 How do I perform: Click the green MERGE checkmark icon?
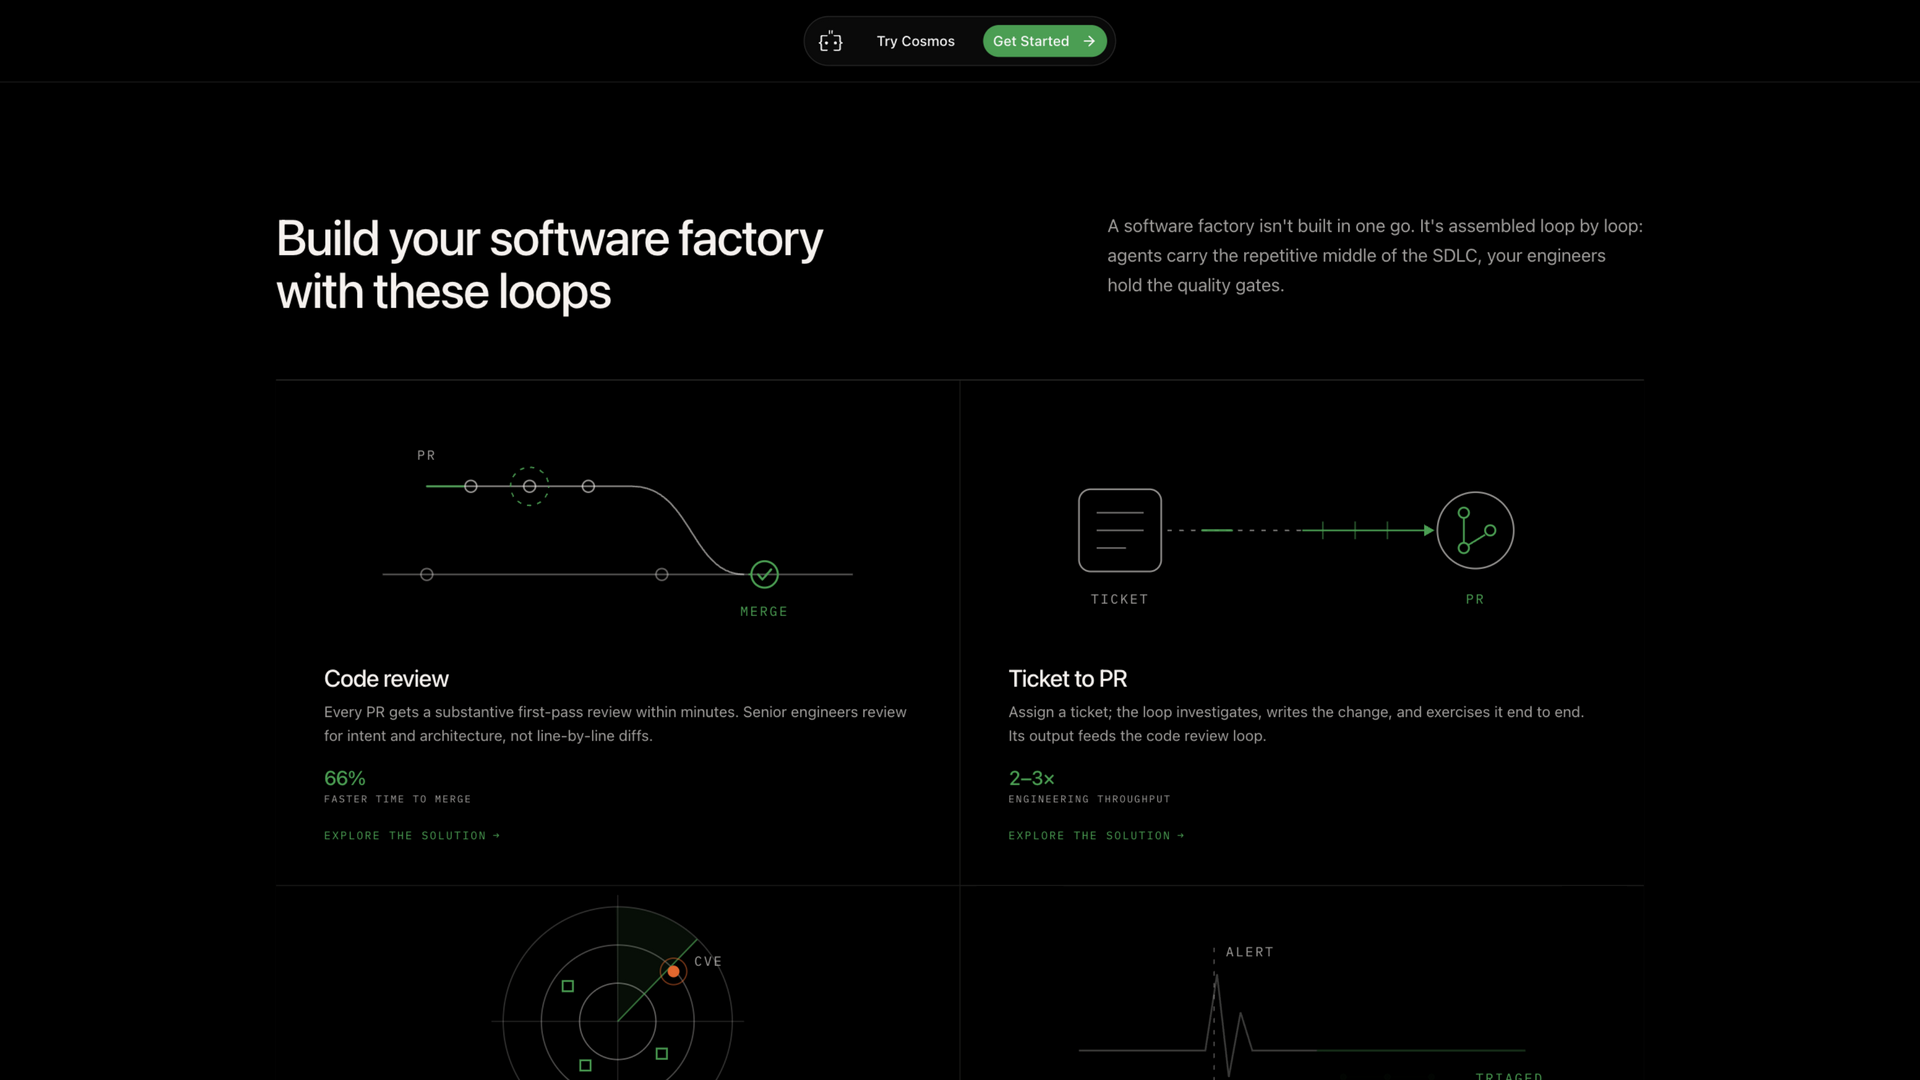764,574
